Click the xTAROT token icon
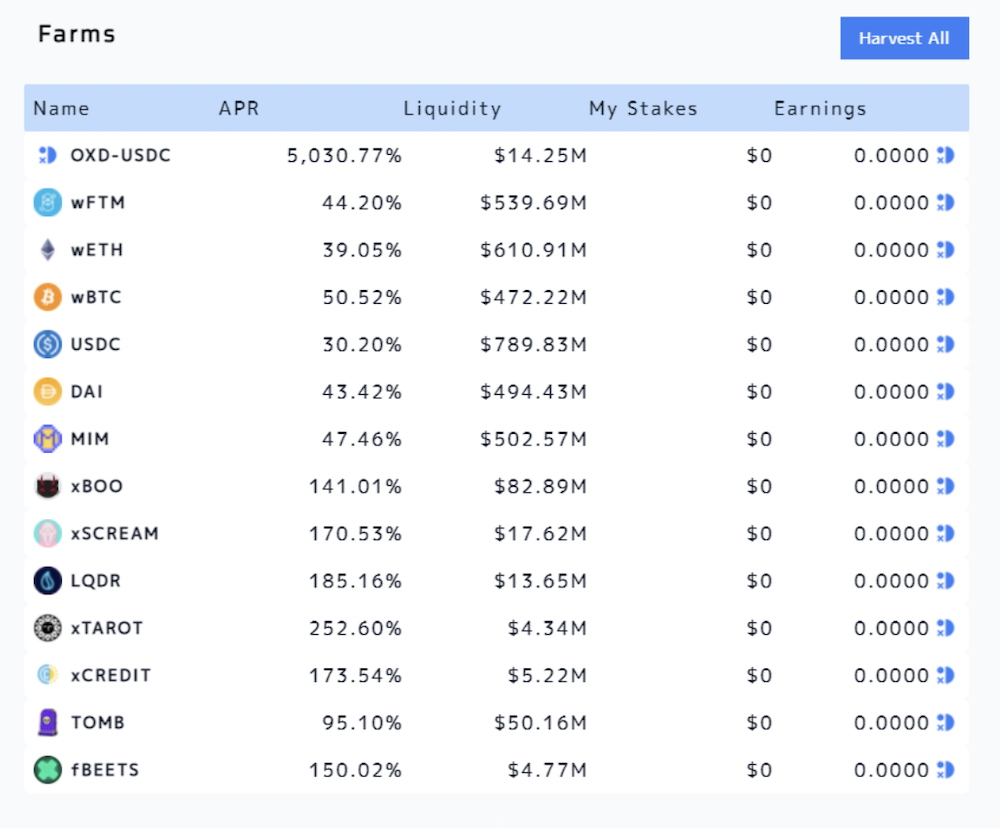1000x834 pixels. [48, 628]
